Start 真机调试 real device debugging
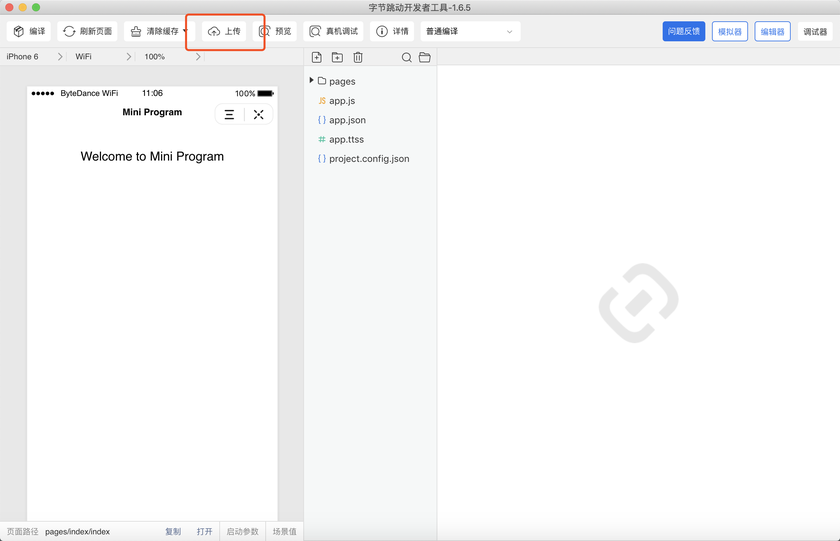840x541 pixels. pyautogui.click(x=333, y=31)
